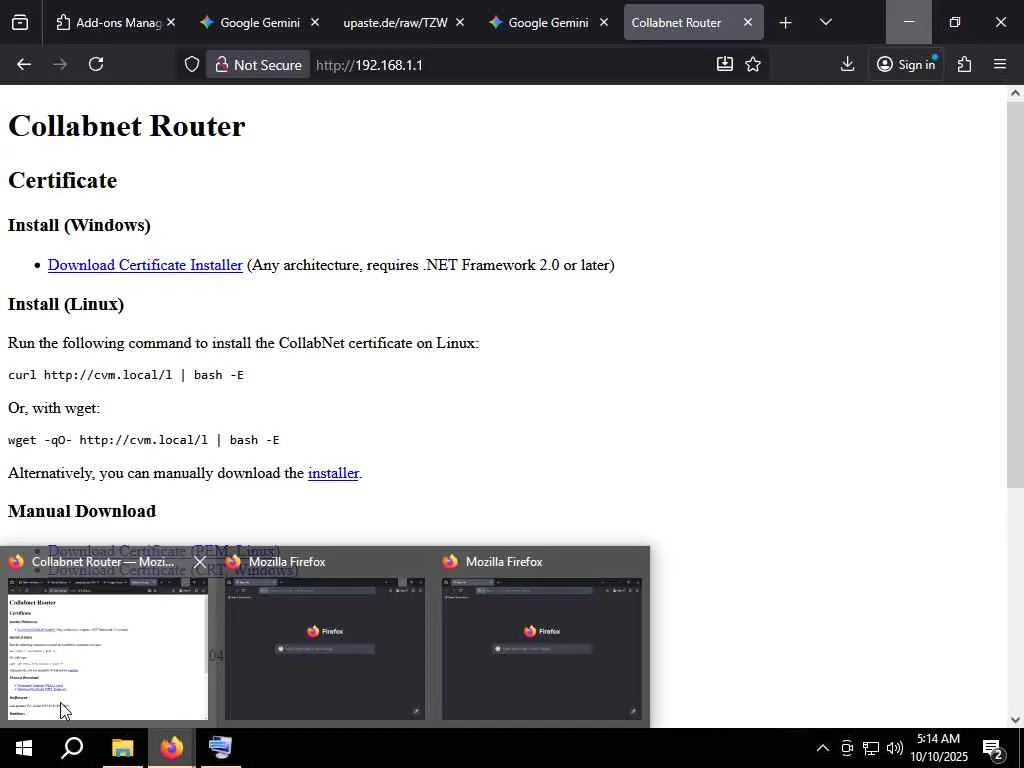This screenshot has width=1024, height=768.
Task: Reload the current page
Action: coord(96,64)
